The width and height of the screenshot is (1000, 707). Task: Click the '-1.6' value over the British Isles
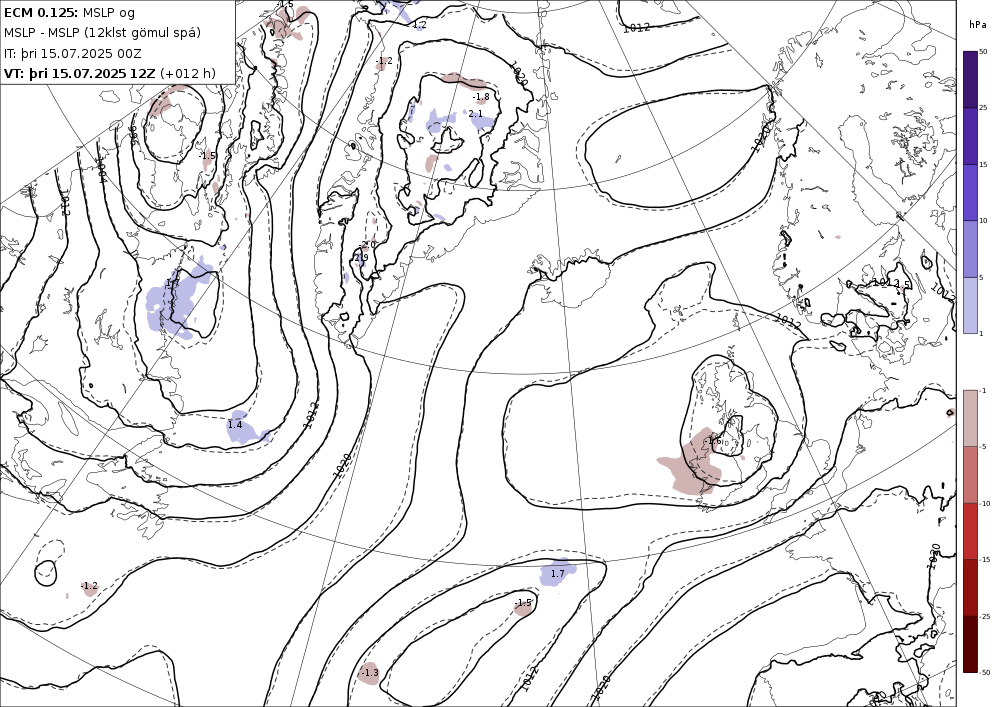[712, 441]
